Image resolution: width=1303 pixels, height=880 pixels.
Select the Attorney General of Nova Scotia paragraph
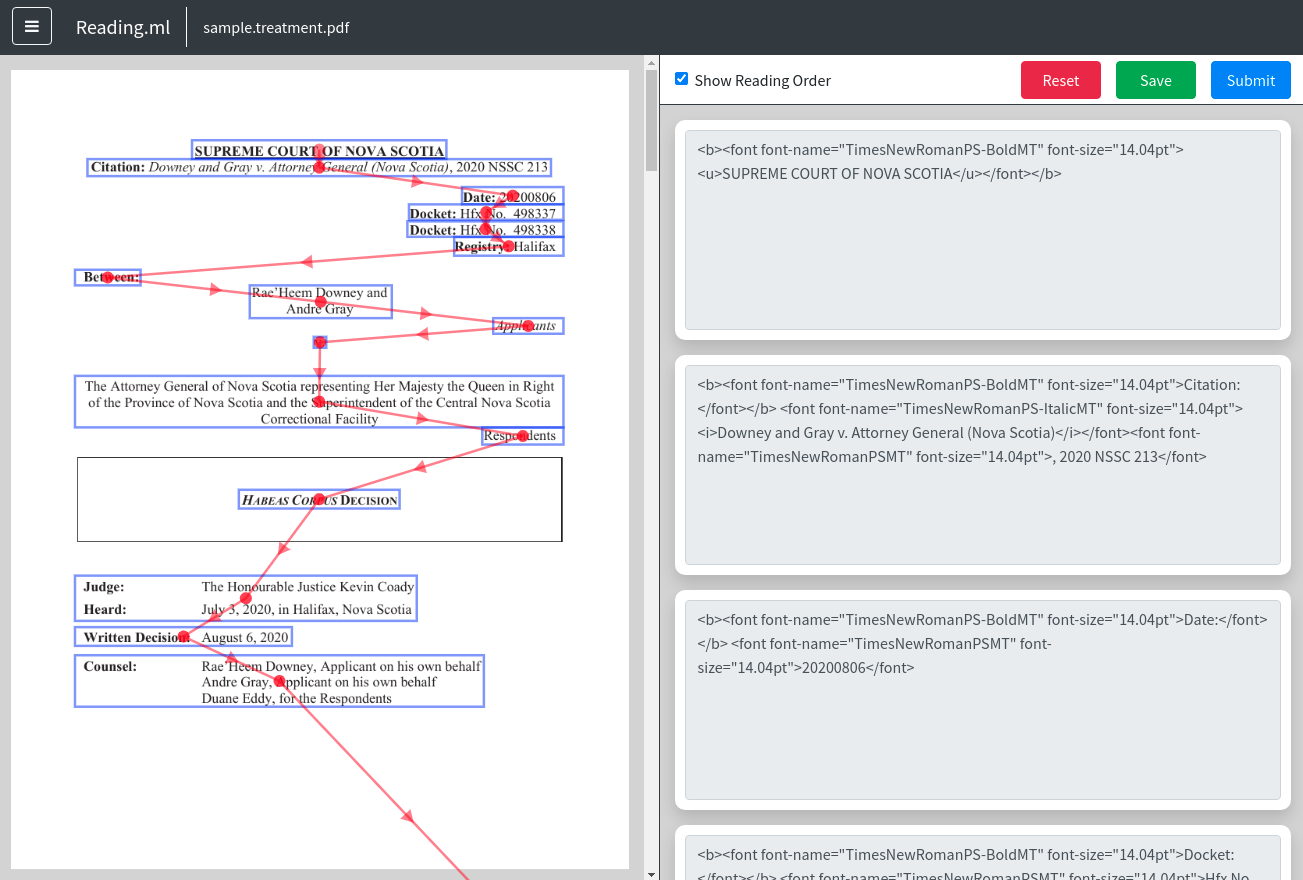(319, 401)
